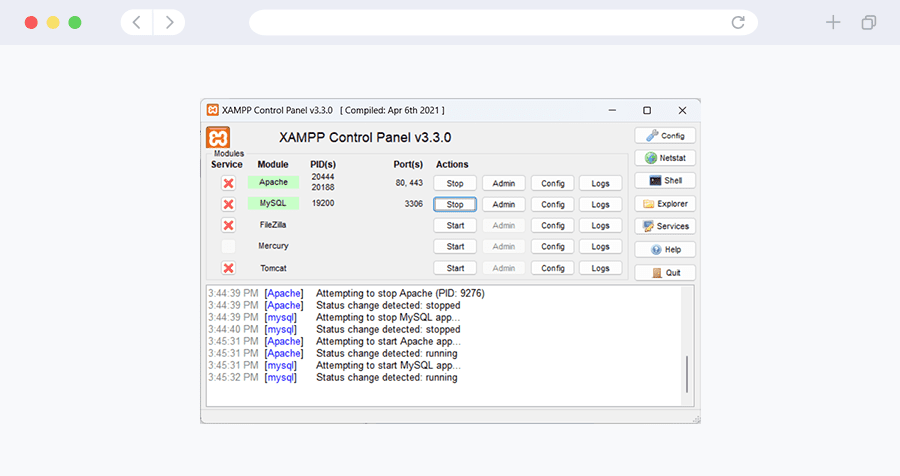
Task: Click the yellow macOS minimize dot
Action: click(x=53, y=22)
